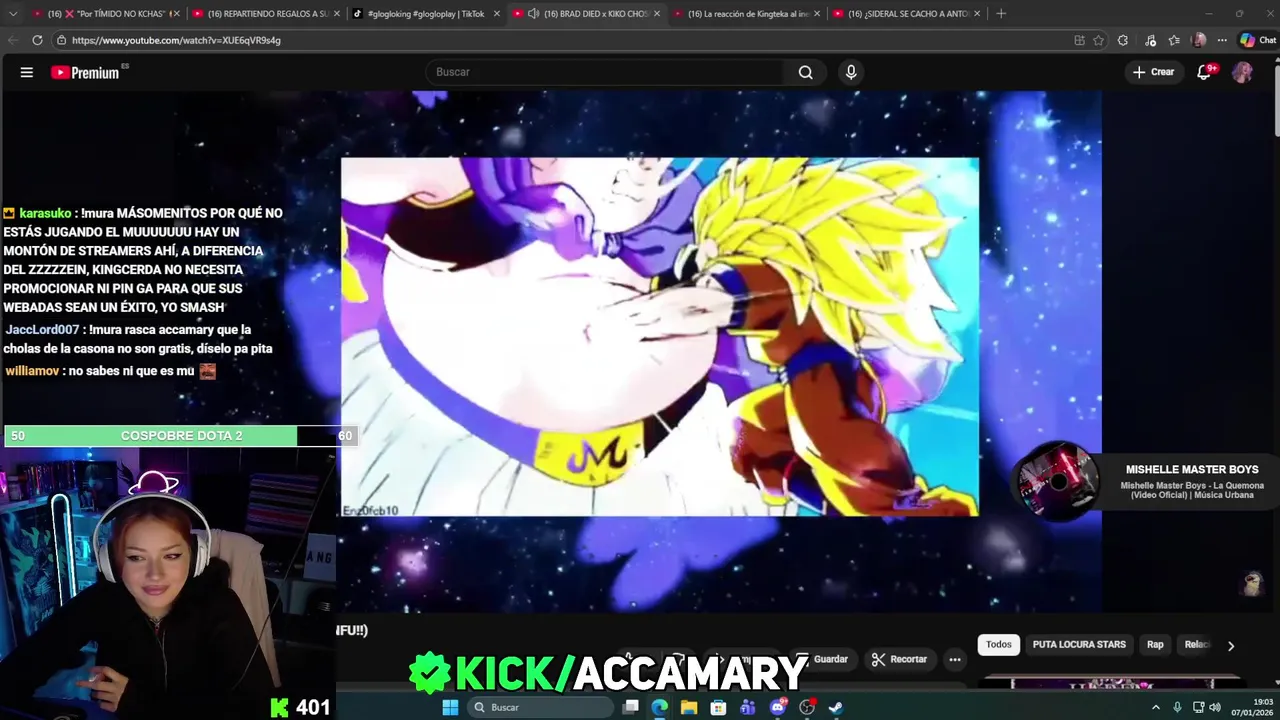Screen dimensions: 1280x720
Task: Select PUTA LOCURA STARS filter chip
Action: [x=1079, y=645]
